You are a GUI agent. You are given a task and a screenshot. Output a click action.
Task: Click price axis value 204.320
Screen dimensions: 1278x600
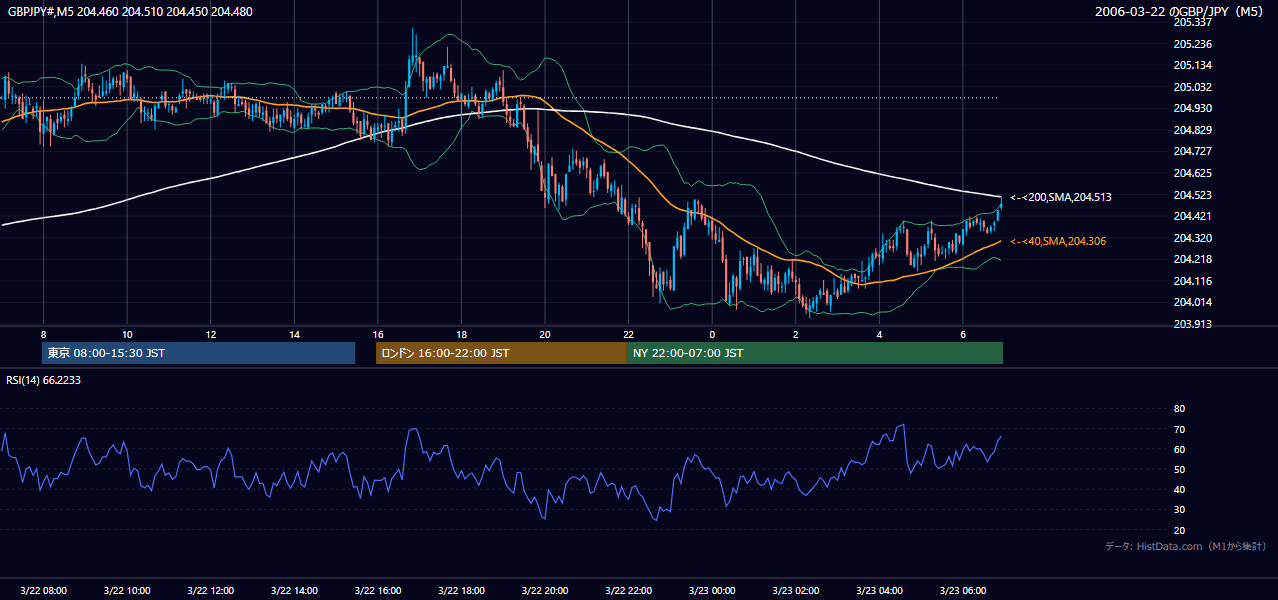[x=1192, y=238]
